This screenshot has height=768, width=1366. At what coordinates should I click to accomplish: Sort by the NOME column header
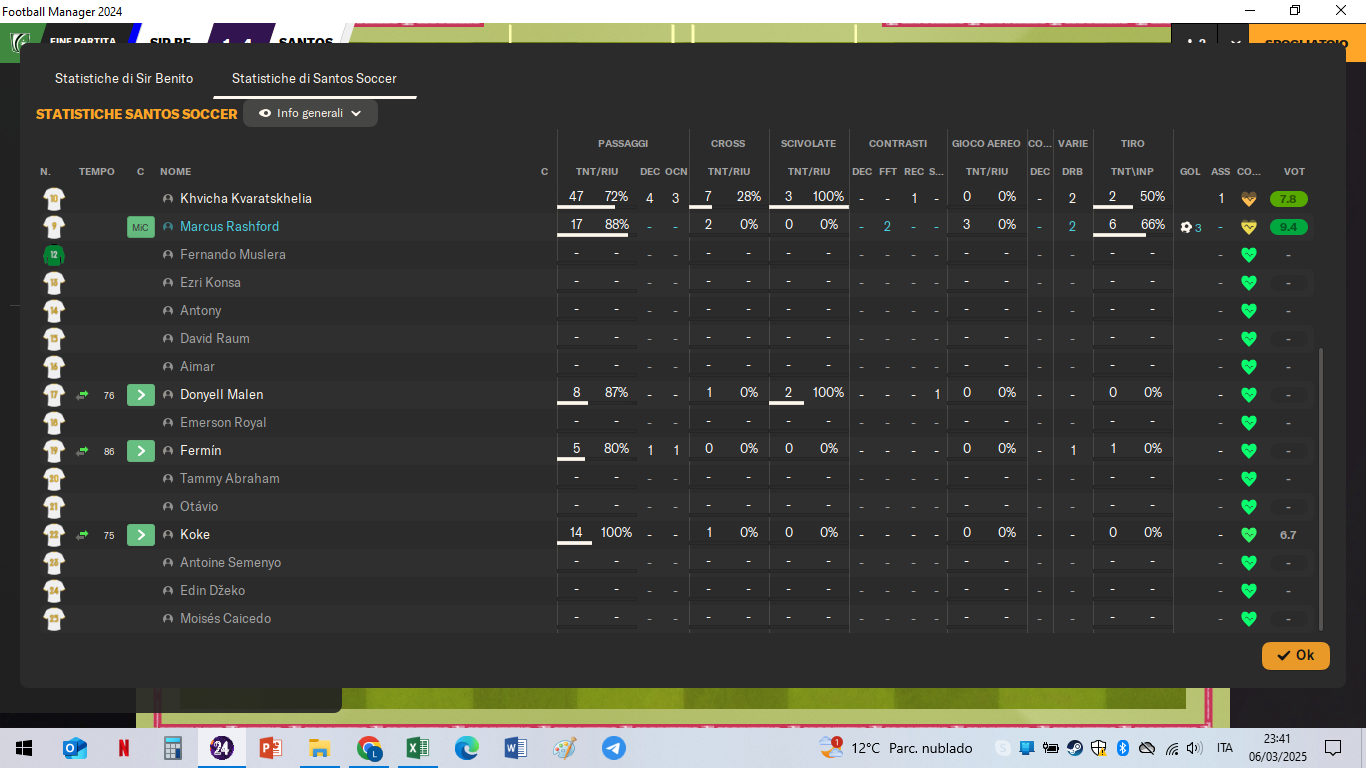click(x=175, y=171)
